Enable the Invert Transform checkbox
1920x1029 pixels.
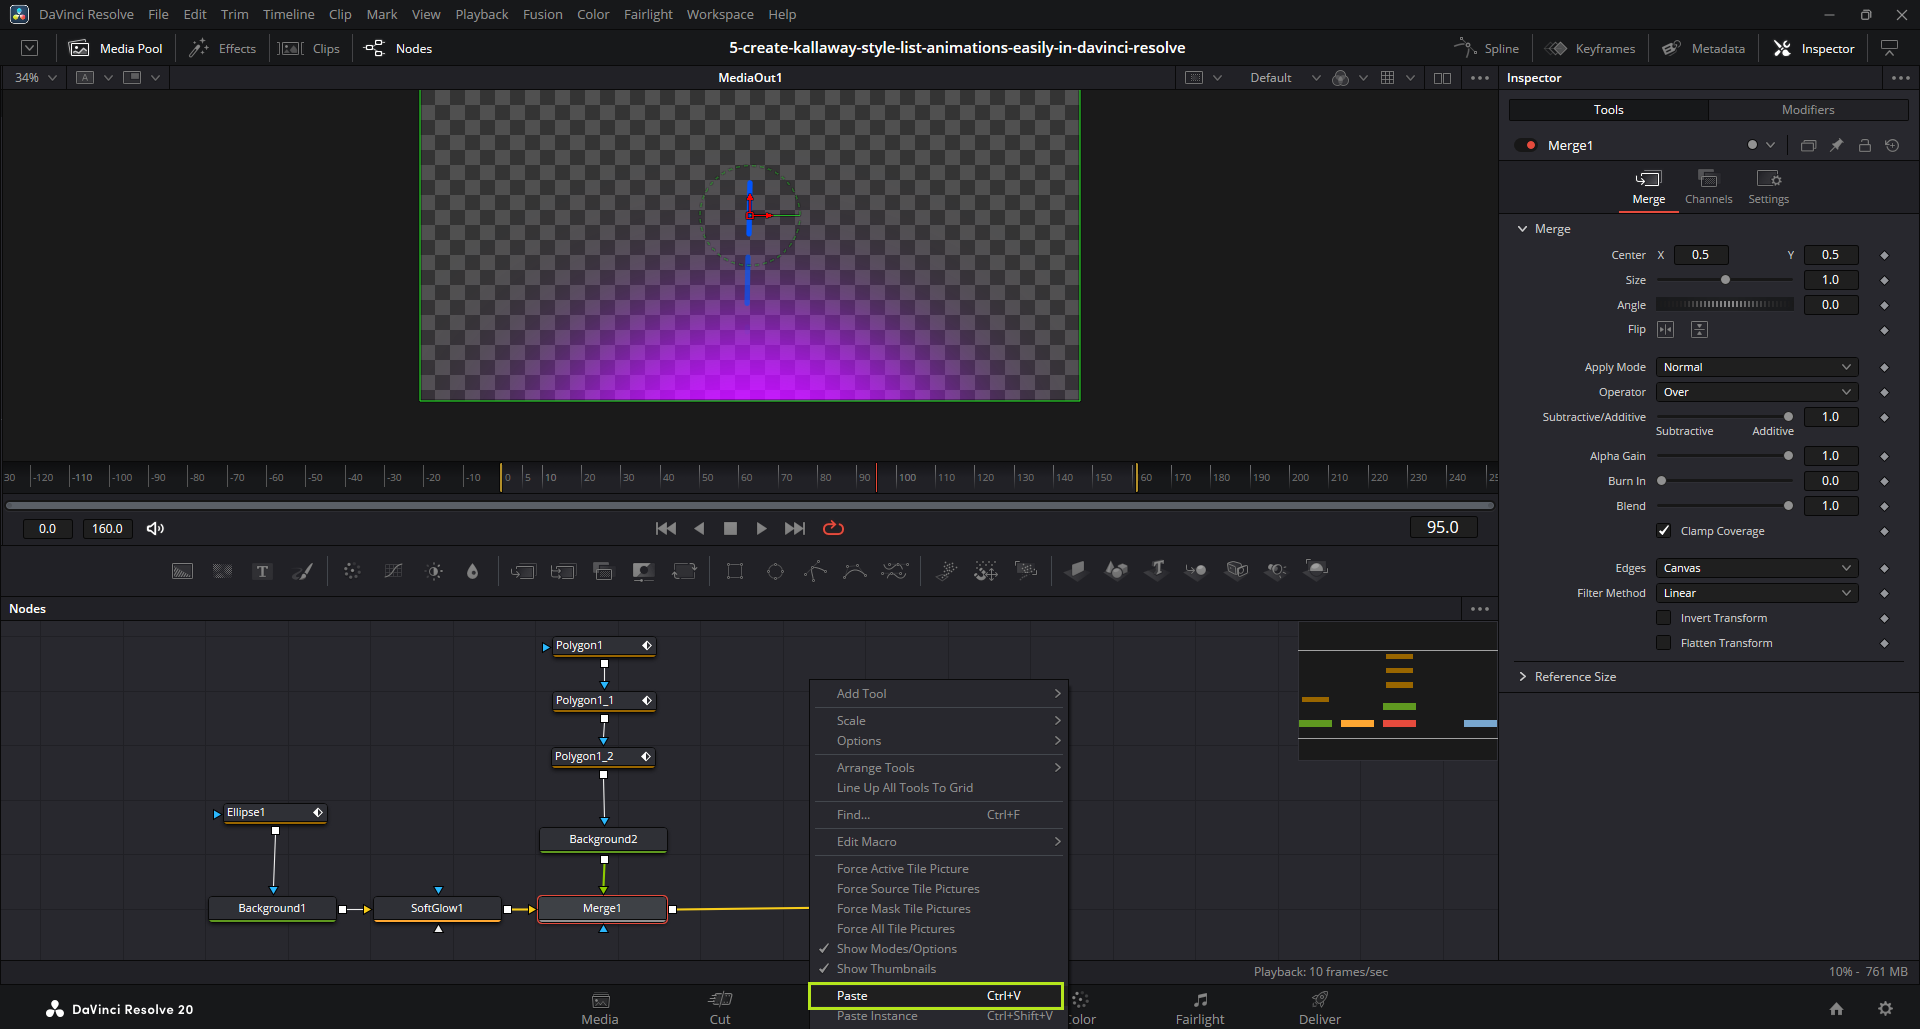(1664, 618)
